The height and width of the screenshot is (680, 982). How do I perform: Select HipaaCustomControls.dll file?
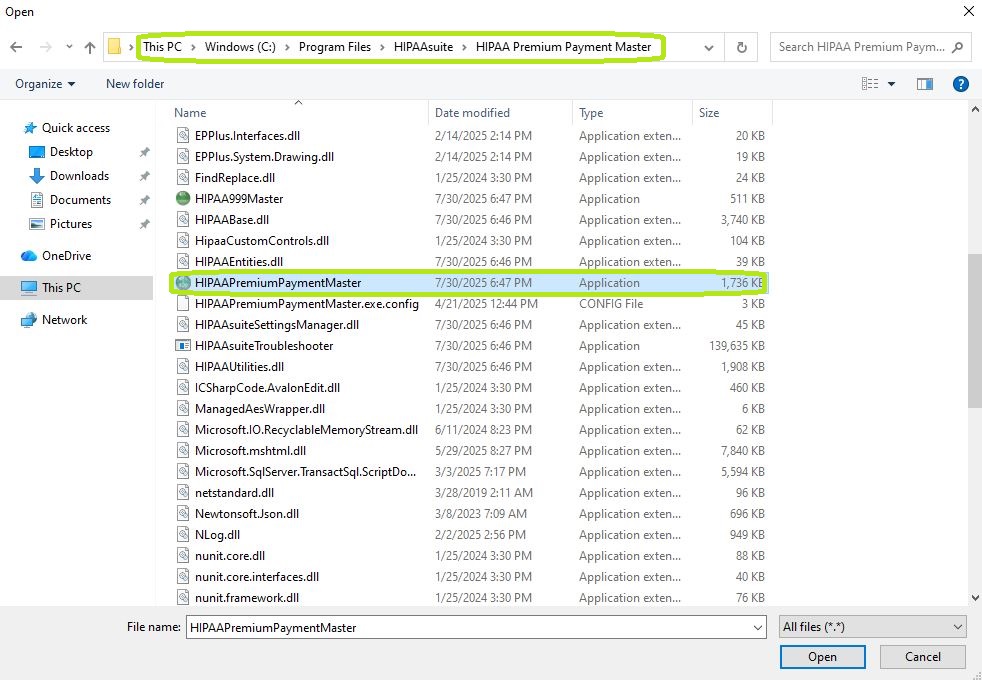pos(262,241)
